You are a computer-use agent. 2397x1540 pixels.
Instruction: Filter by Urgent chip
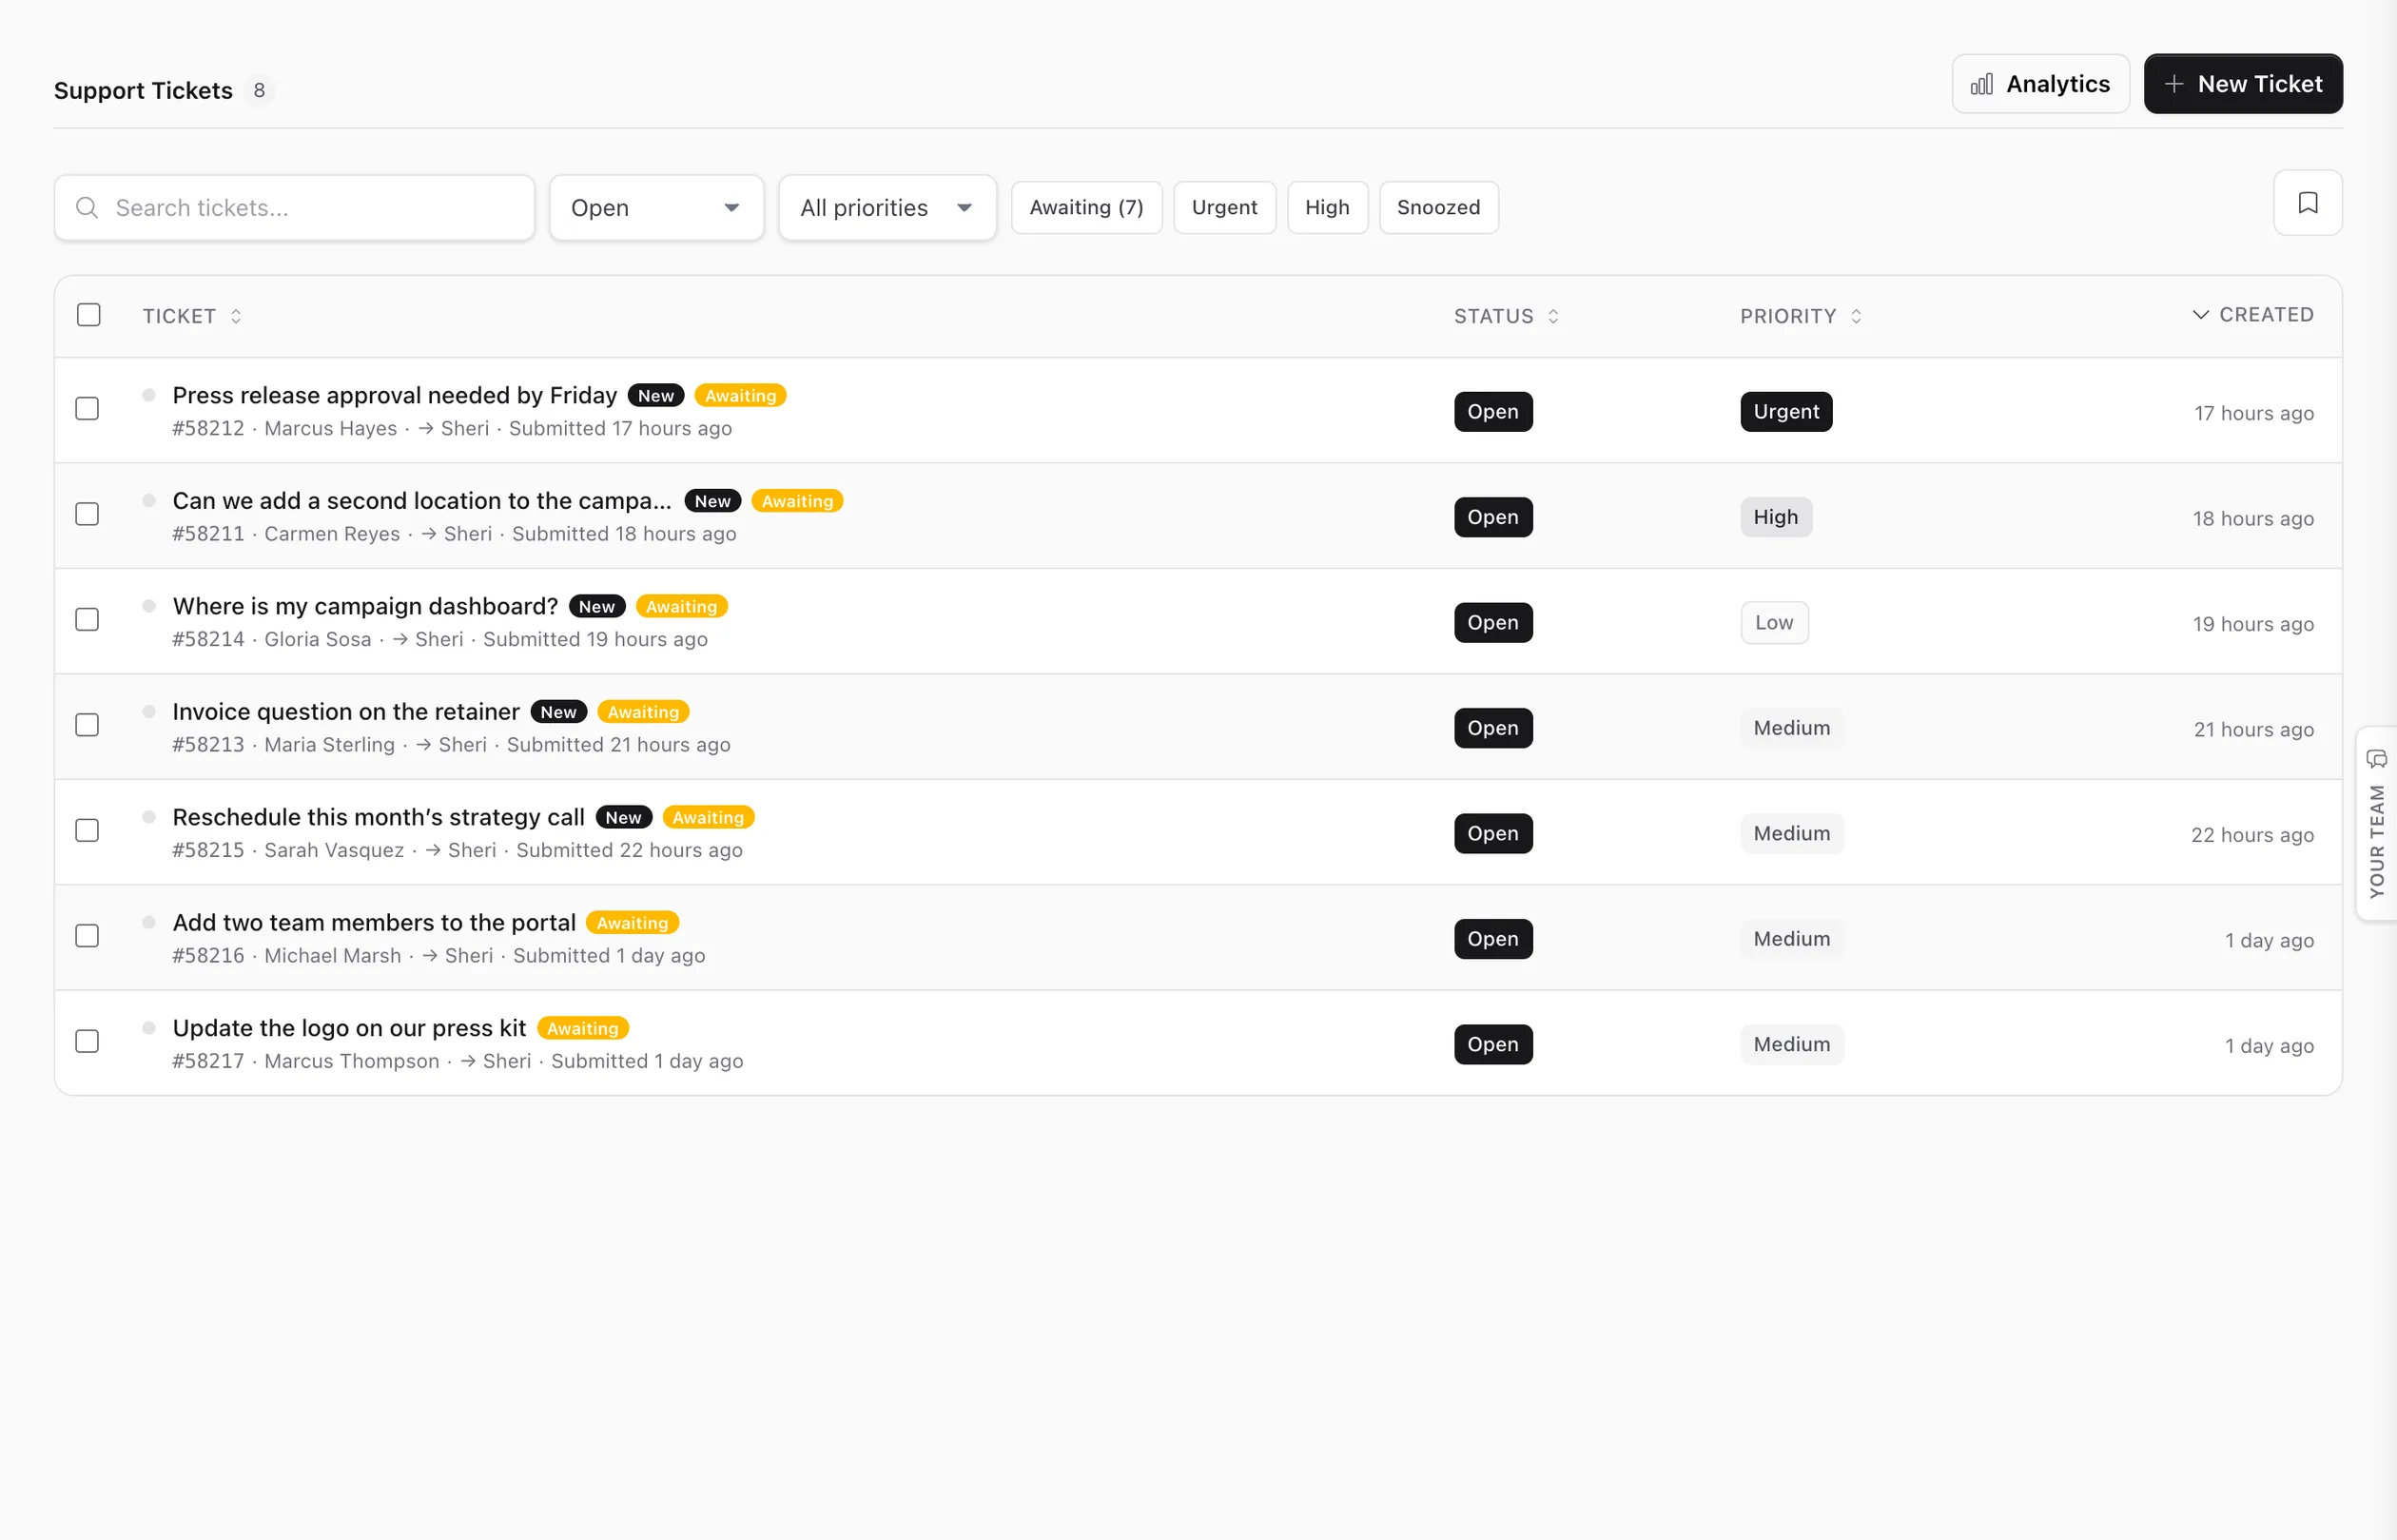[x=1224, y=208]
